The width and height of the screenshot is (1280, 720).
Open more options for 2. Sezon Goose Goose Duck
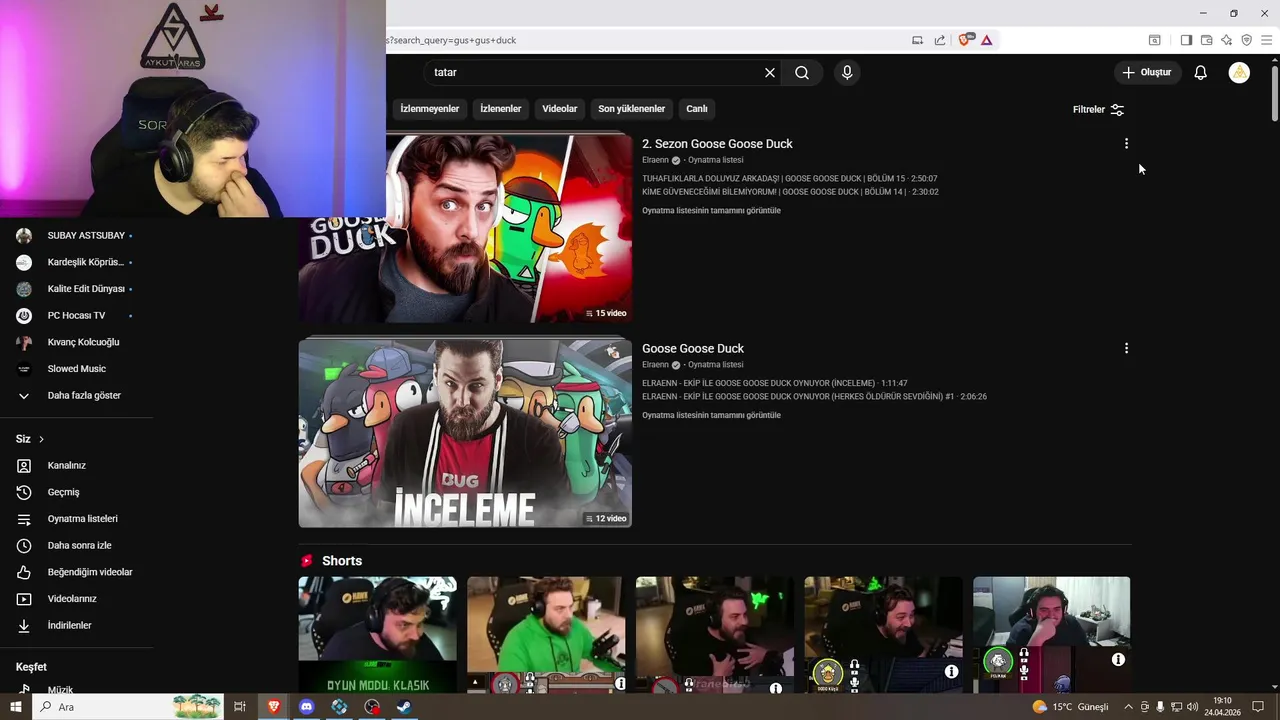click(x=1126, y=144)
